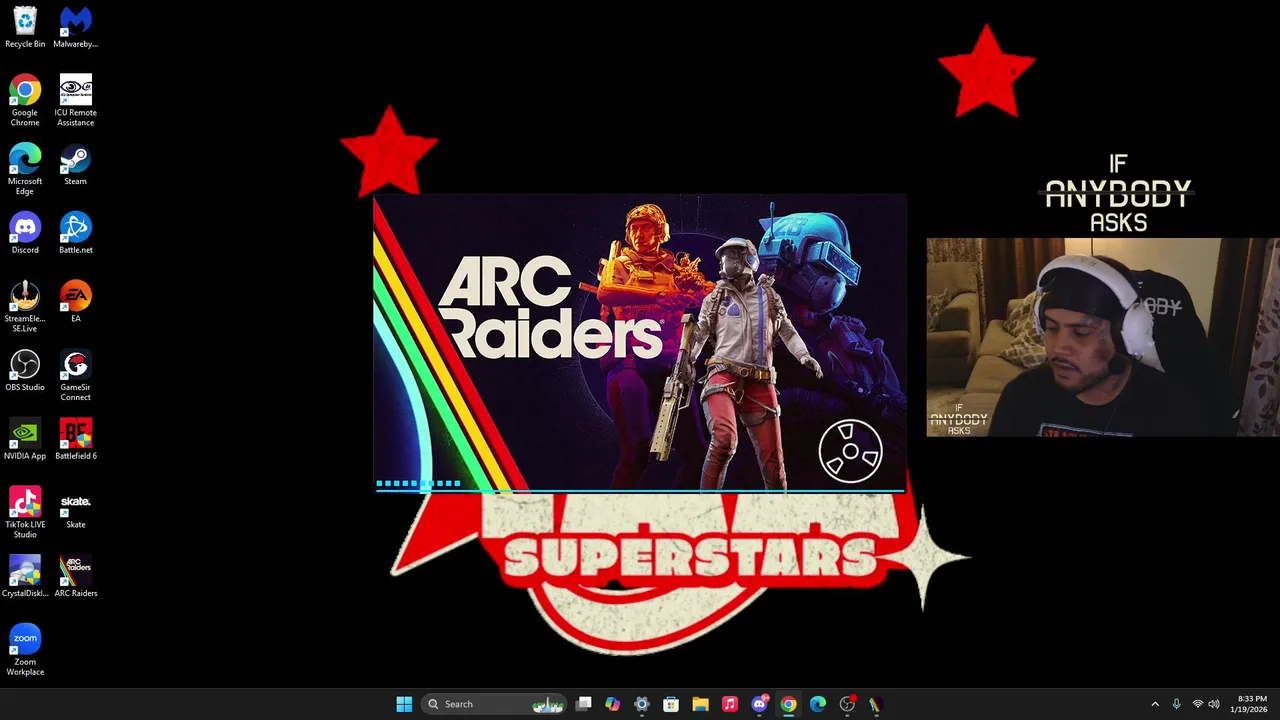Click the ARC Raiders splash screen image

[640, 345]
